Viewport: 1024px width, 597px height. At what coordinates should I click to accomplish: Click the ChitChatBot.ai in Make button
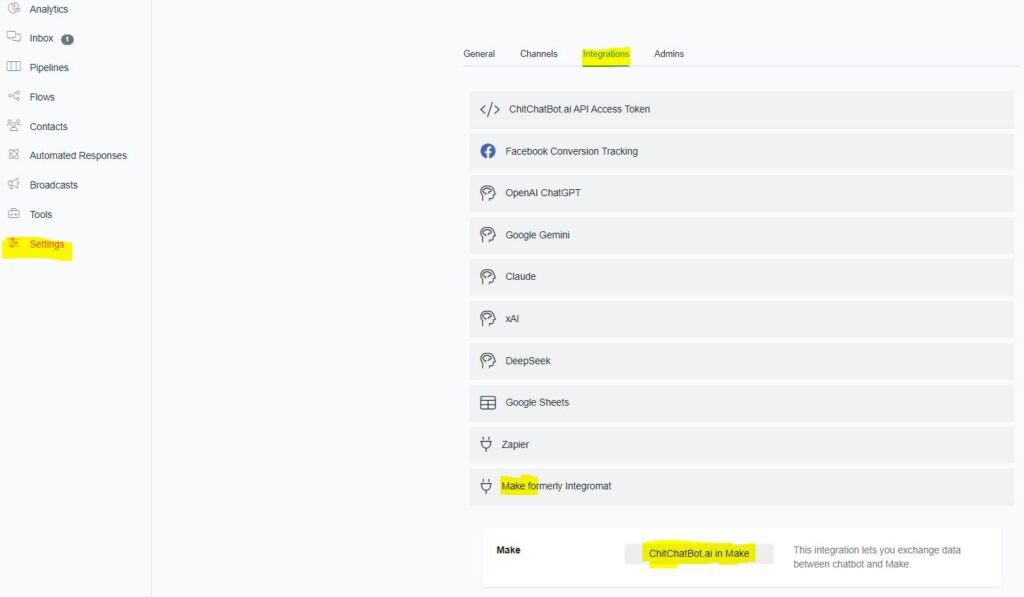click(699, 553)
